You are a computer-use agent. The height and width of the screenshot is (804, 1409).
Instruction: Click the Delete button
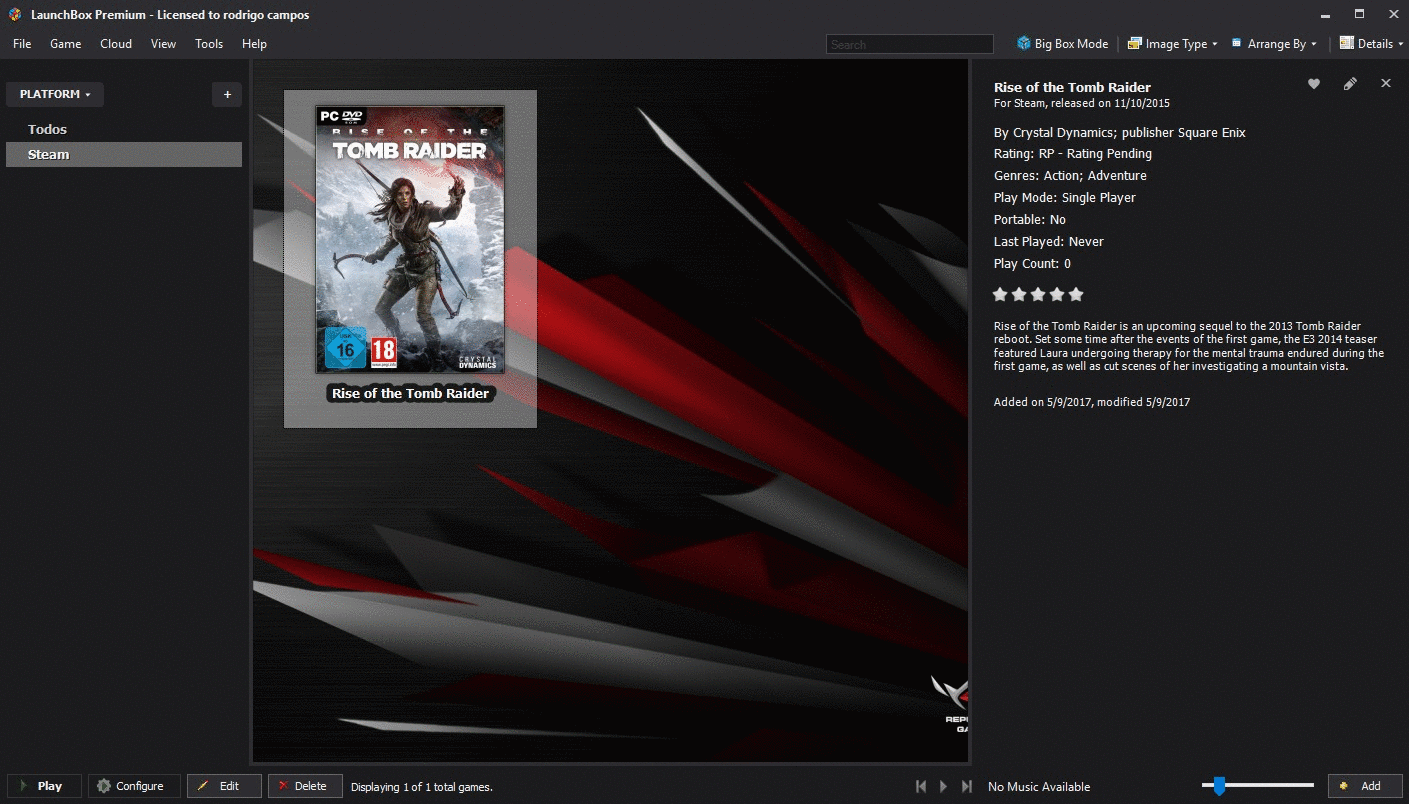305,786
